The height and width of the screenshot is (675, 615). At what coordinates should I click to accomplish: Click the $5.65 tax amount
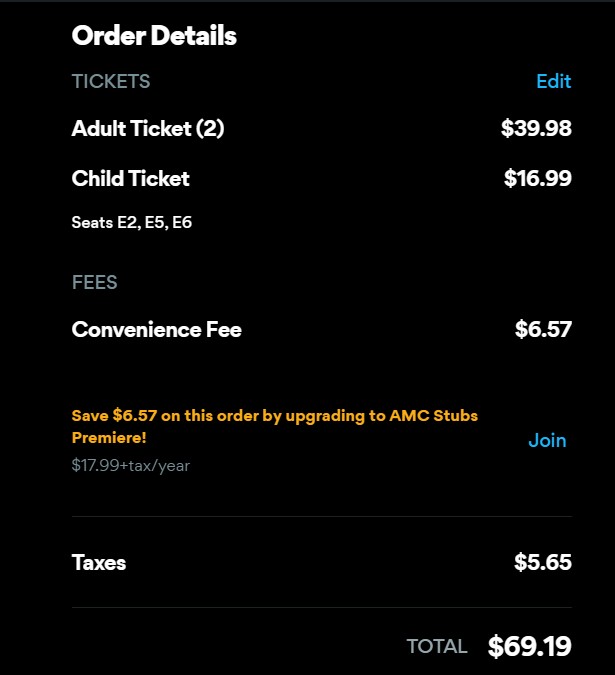[543, 563]
